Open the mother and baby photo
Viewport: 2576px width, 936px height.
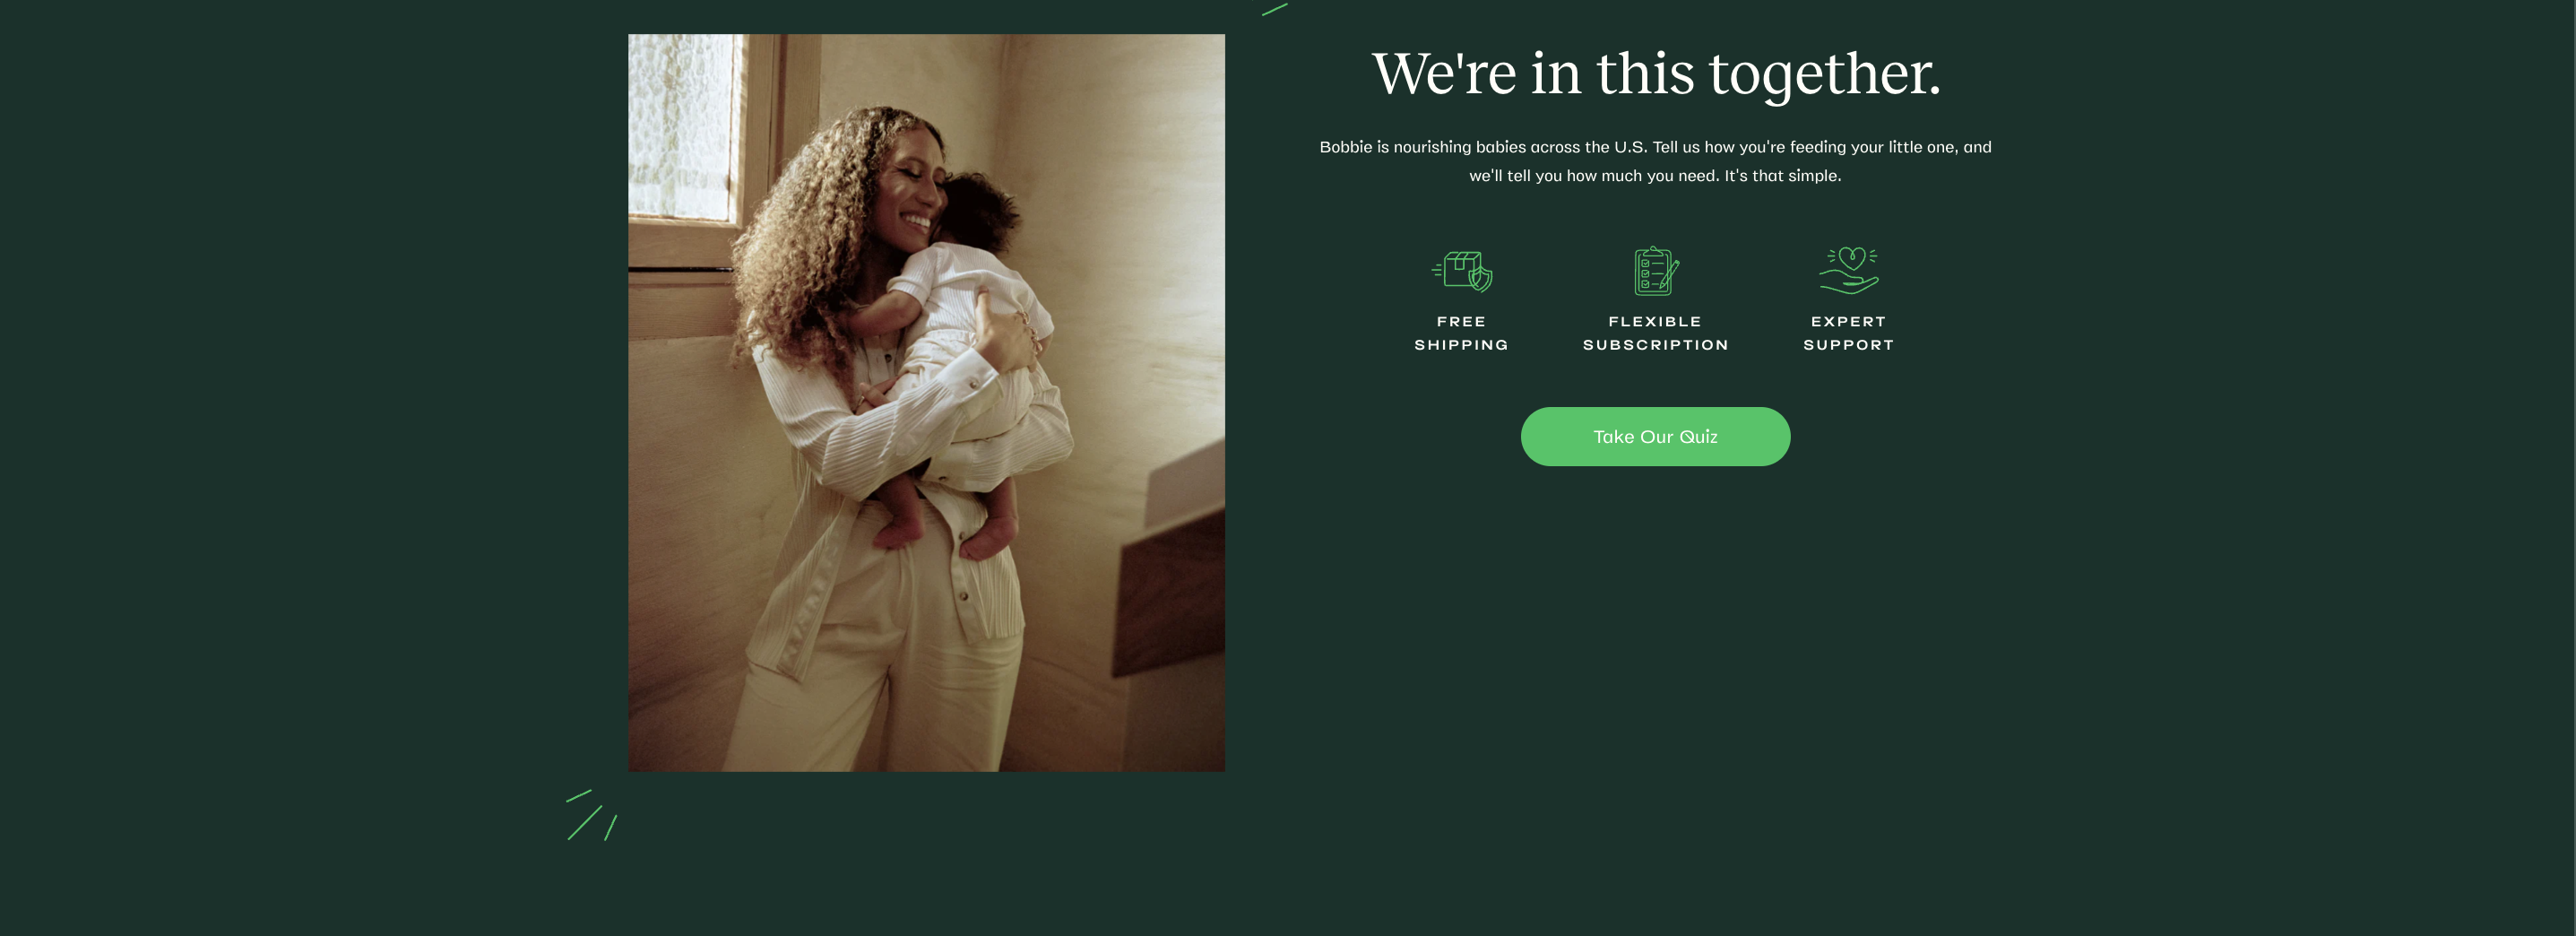pyautogui.click(x=926, y=402)
